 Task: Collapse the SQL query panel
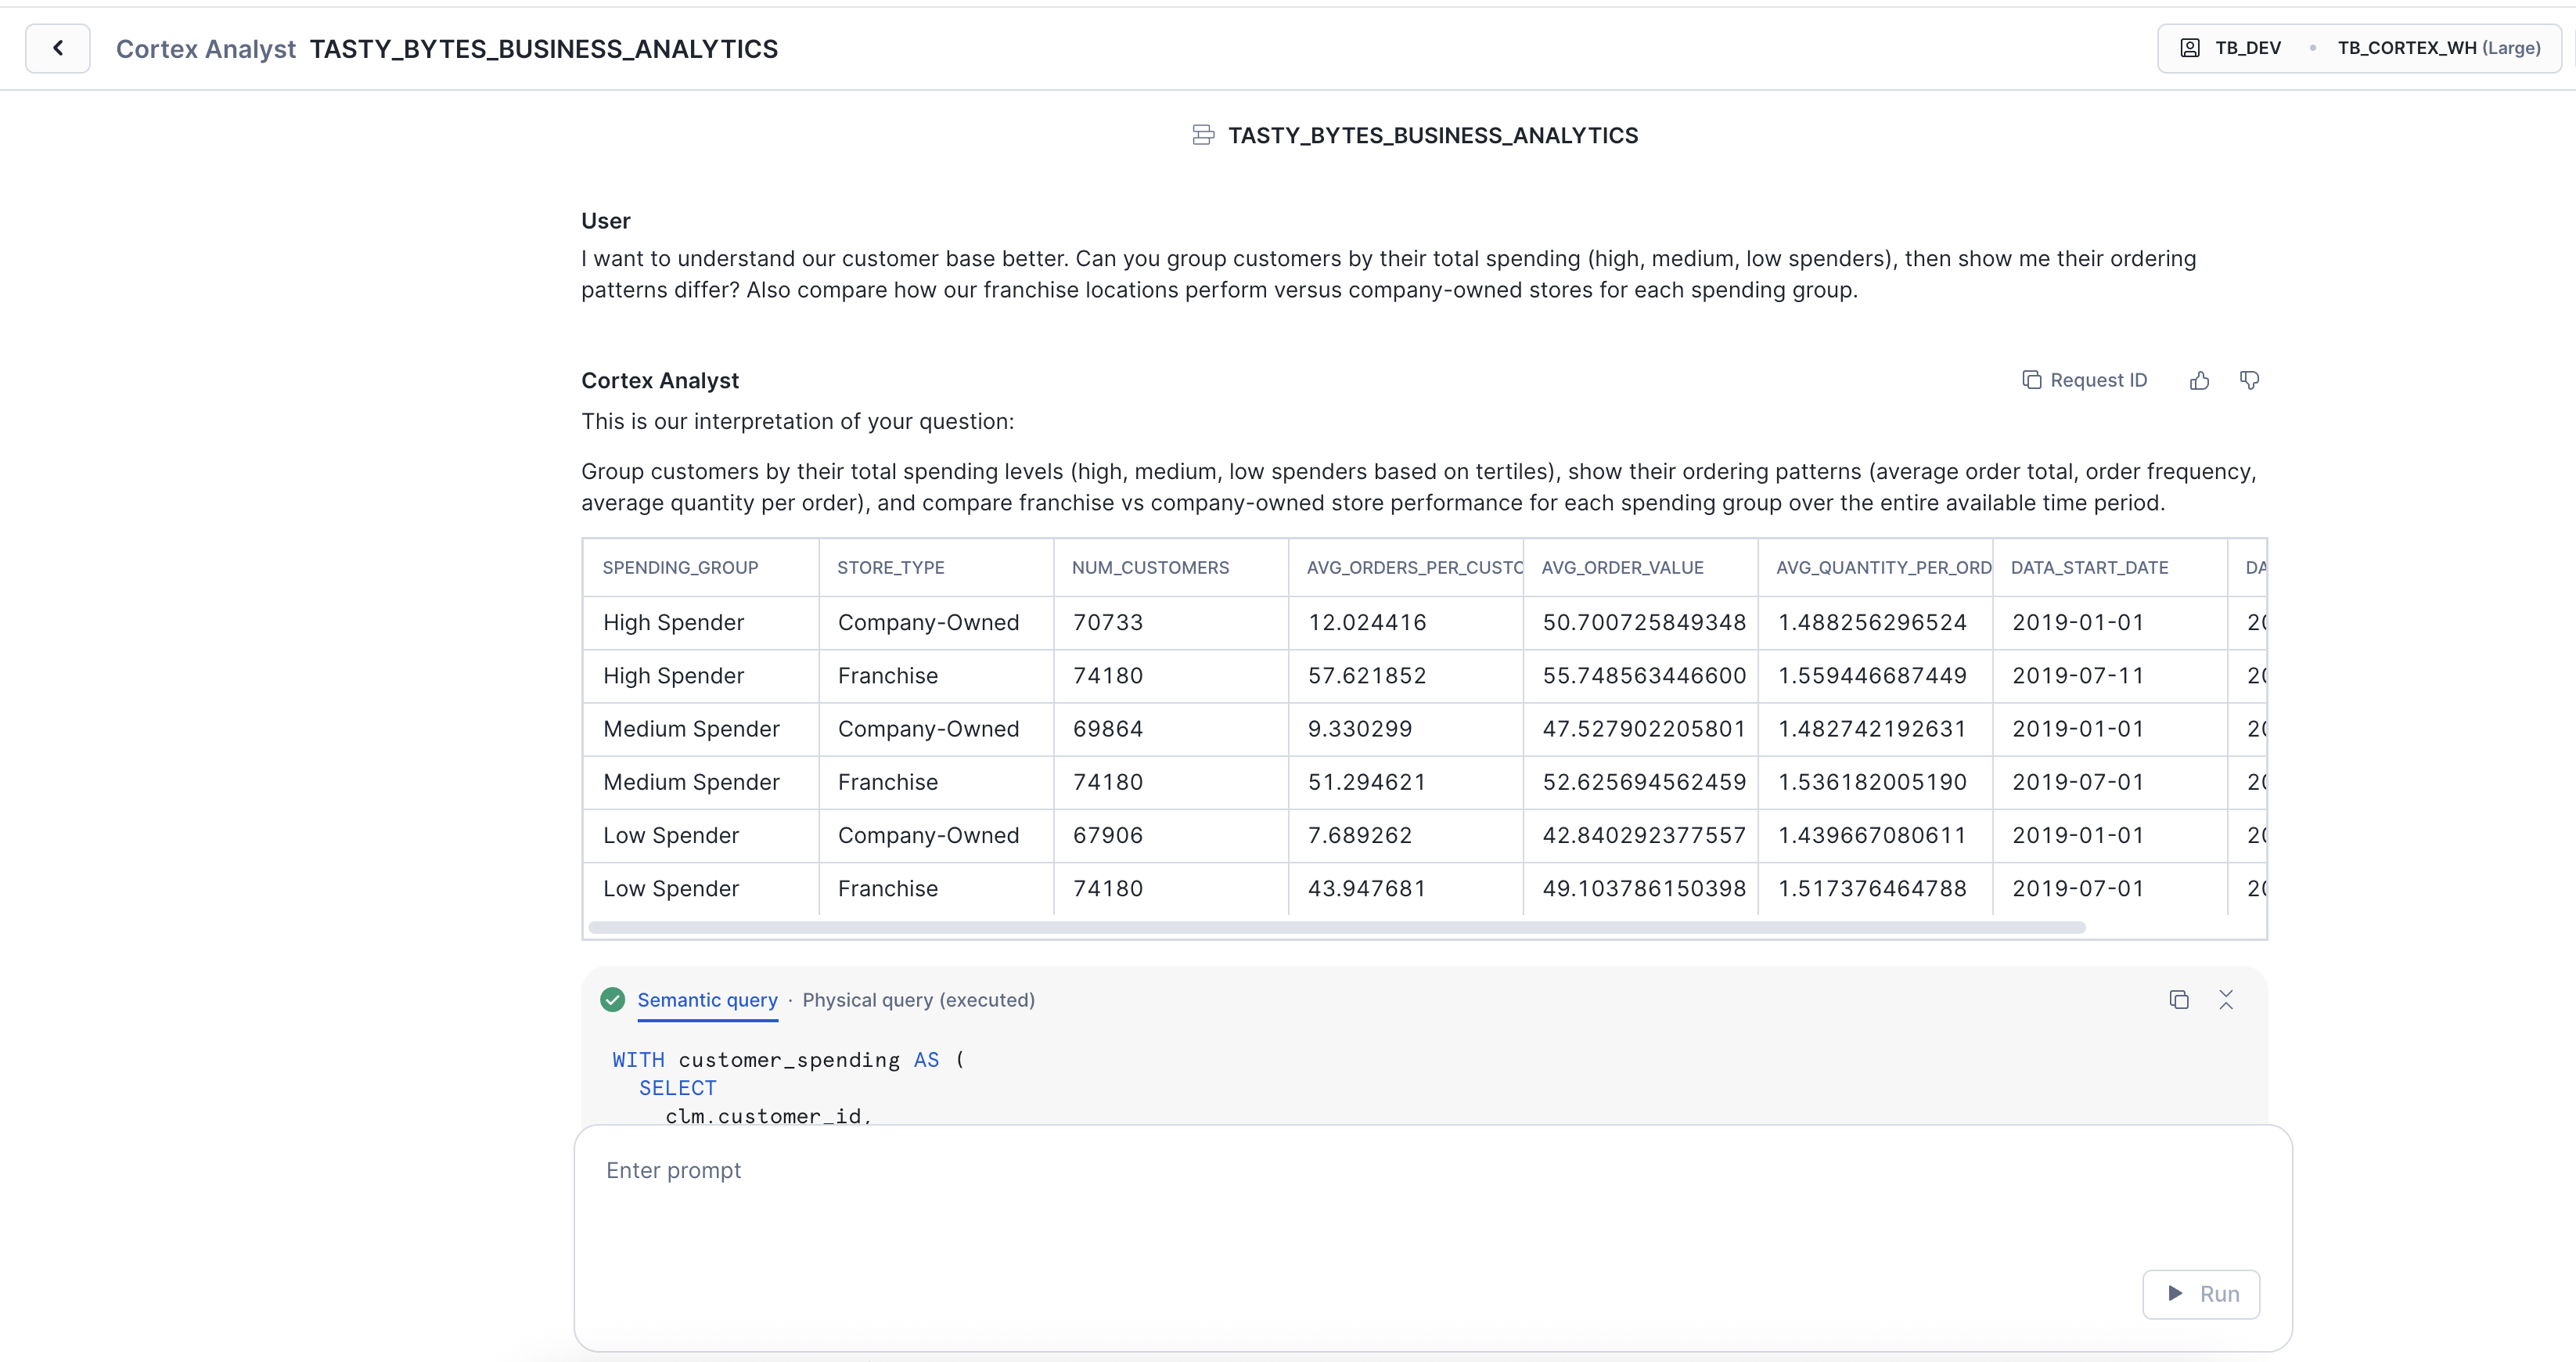point(2227,999)
